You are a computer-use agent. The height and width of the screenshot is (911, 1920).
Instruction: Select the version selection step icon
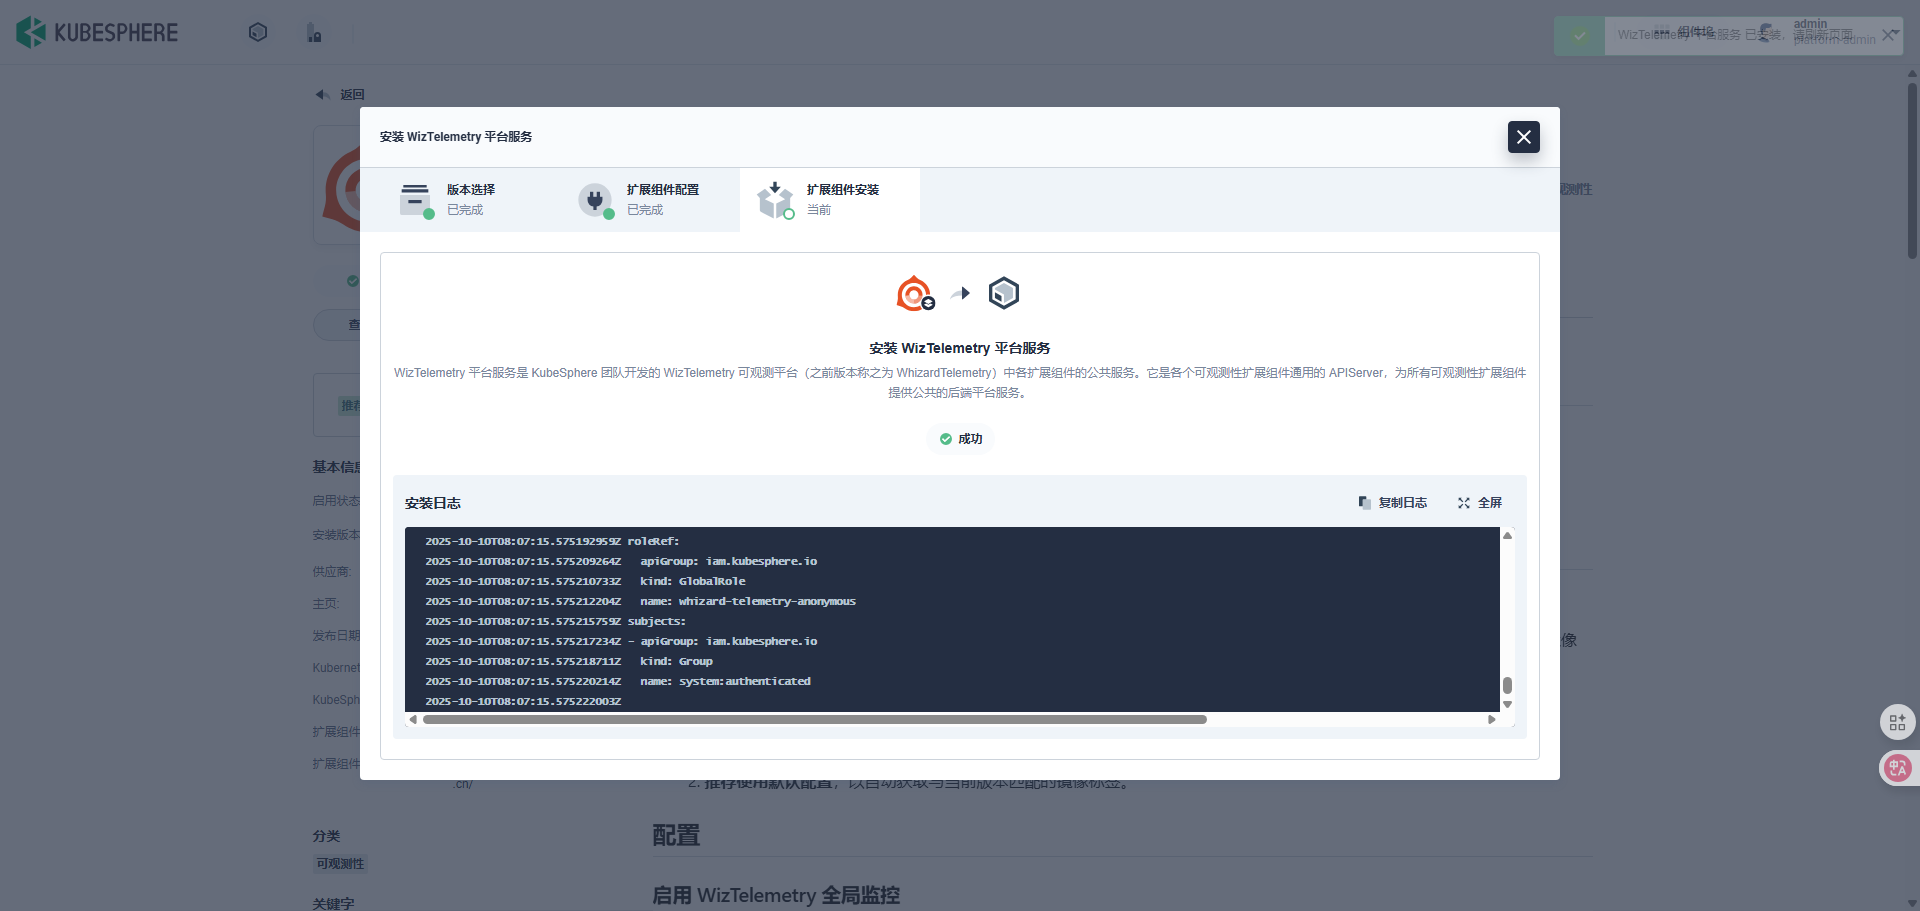(415, 200)
